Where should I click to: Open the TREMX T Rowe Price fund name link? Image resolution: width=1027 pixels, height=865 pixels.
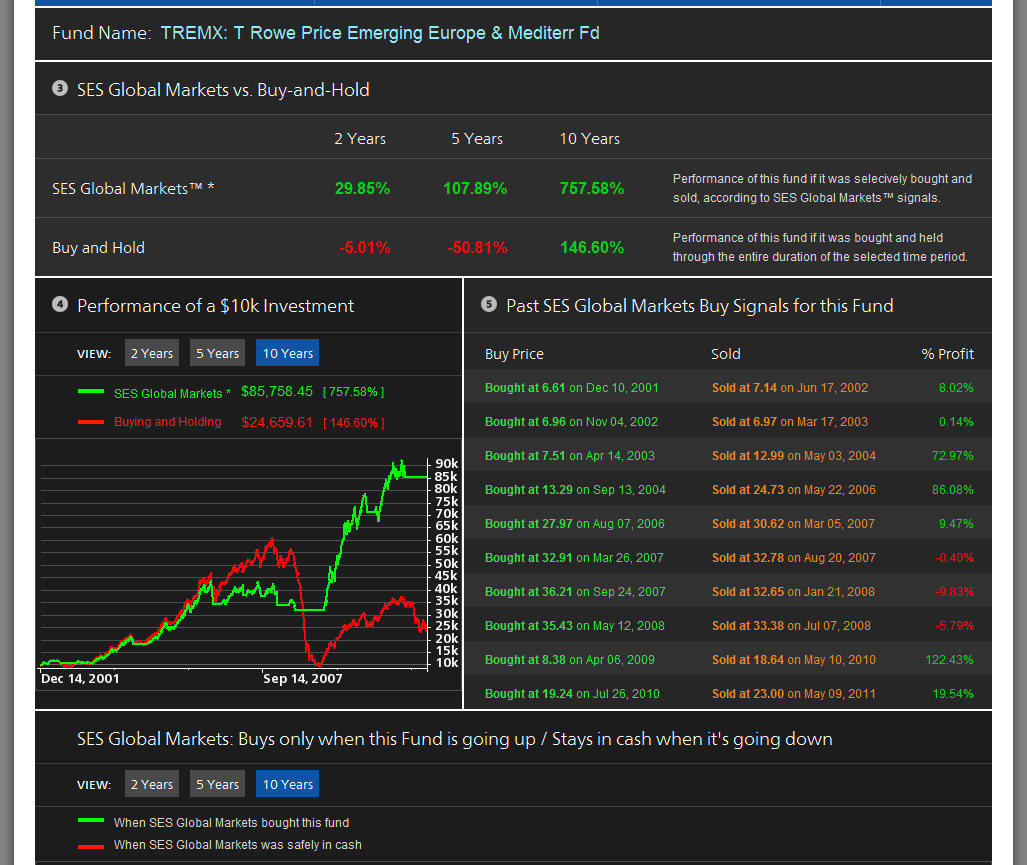(380, 33)
